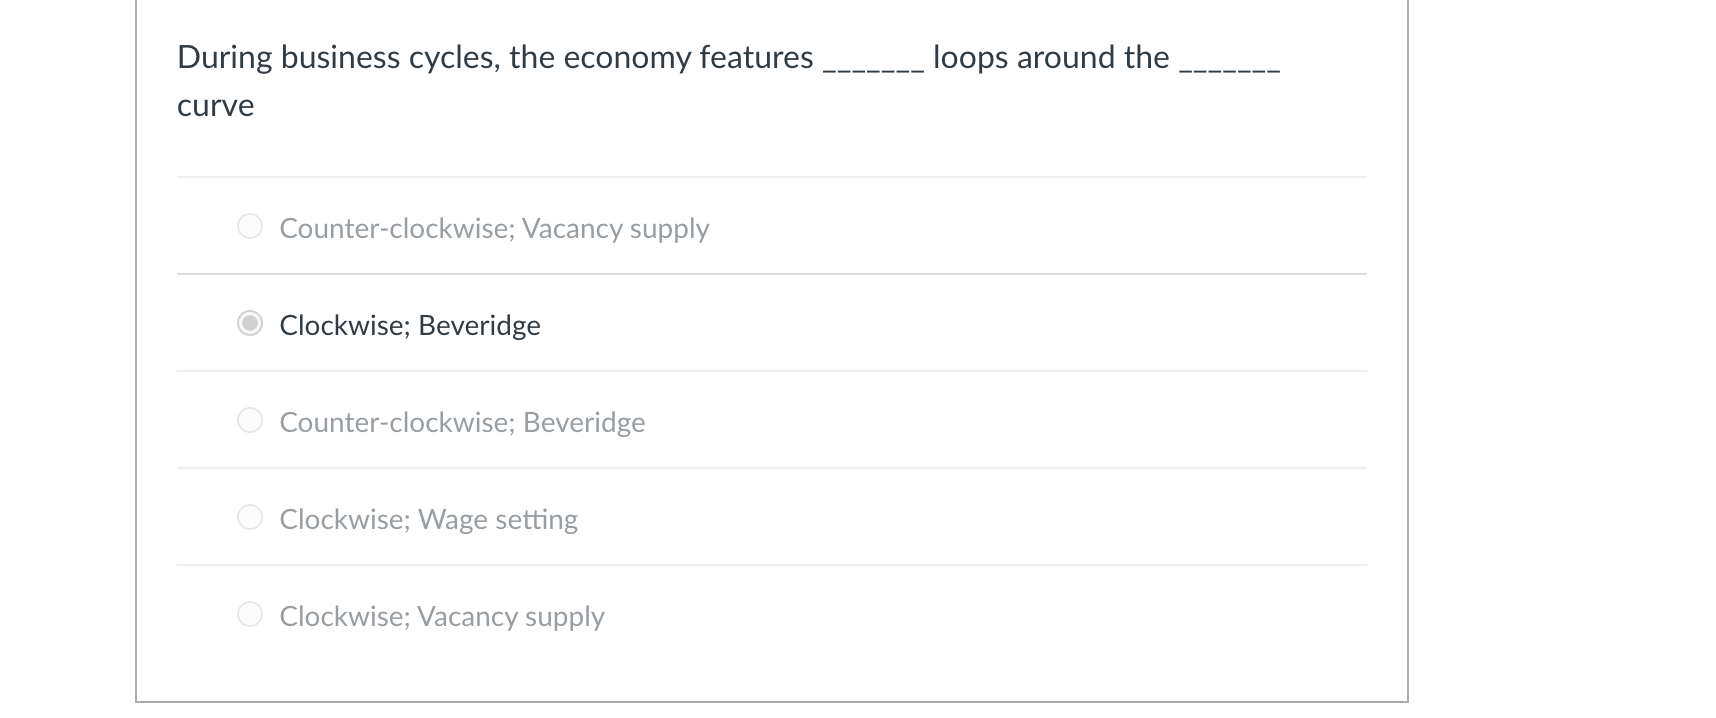Click the first blank after "economy features"

coord(872,62)
